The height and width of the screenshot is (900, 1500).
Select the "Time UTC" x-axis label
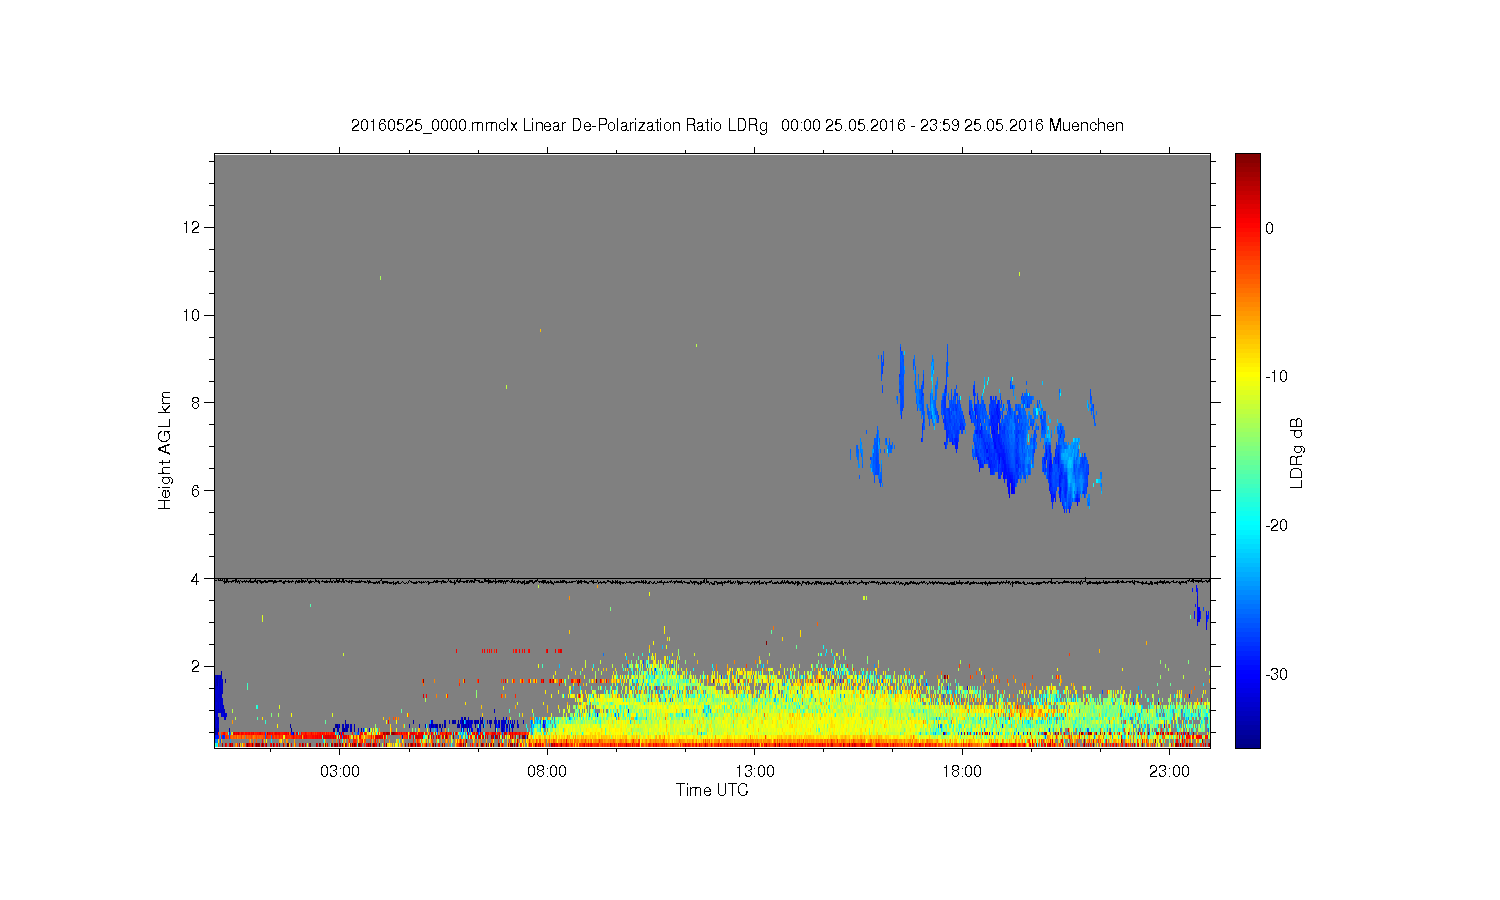click(x=712, y=790)
